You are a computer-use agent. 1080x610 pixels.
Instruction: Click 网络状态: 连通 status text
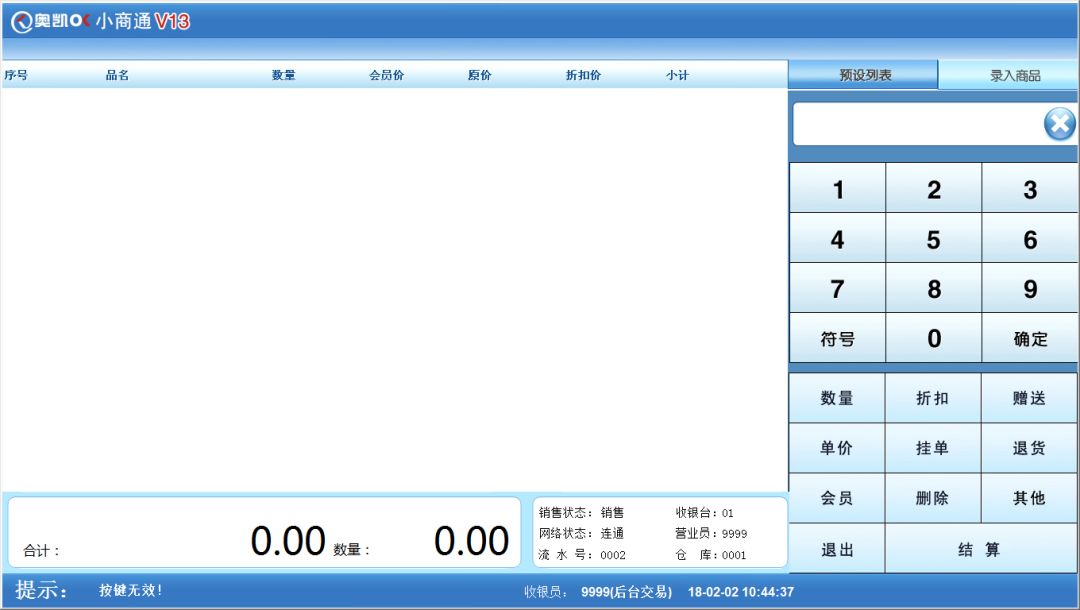581,533
